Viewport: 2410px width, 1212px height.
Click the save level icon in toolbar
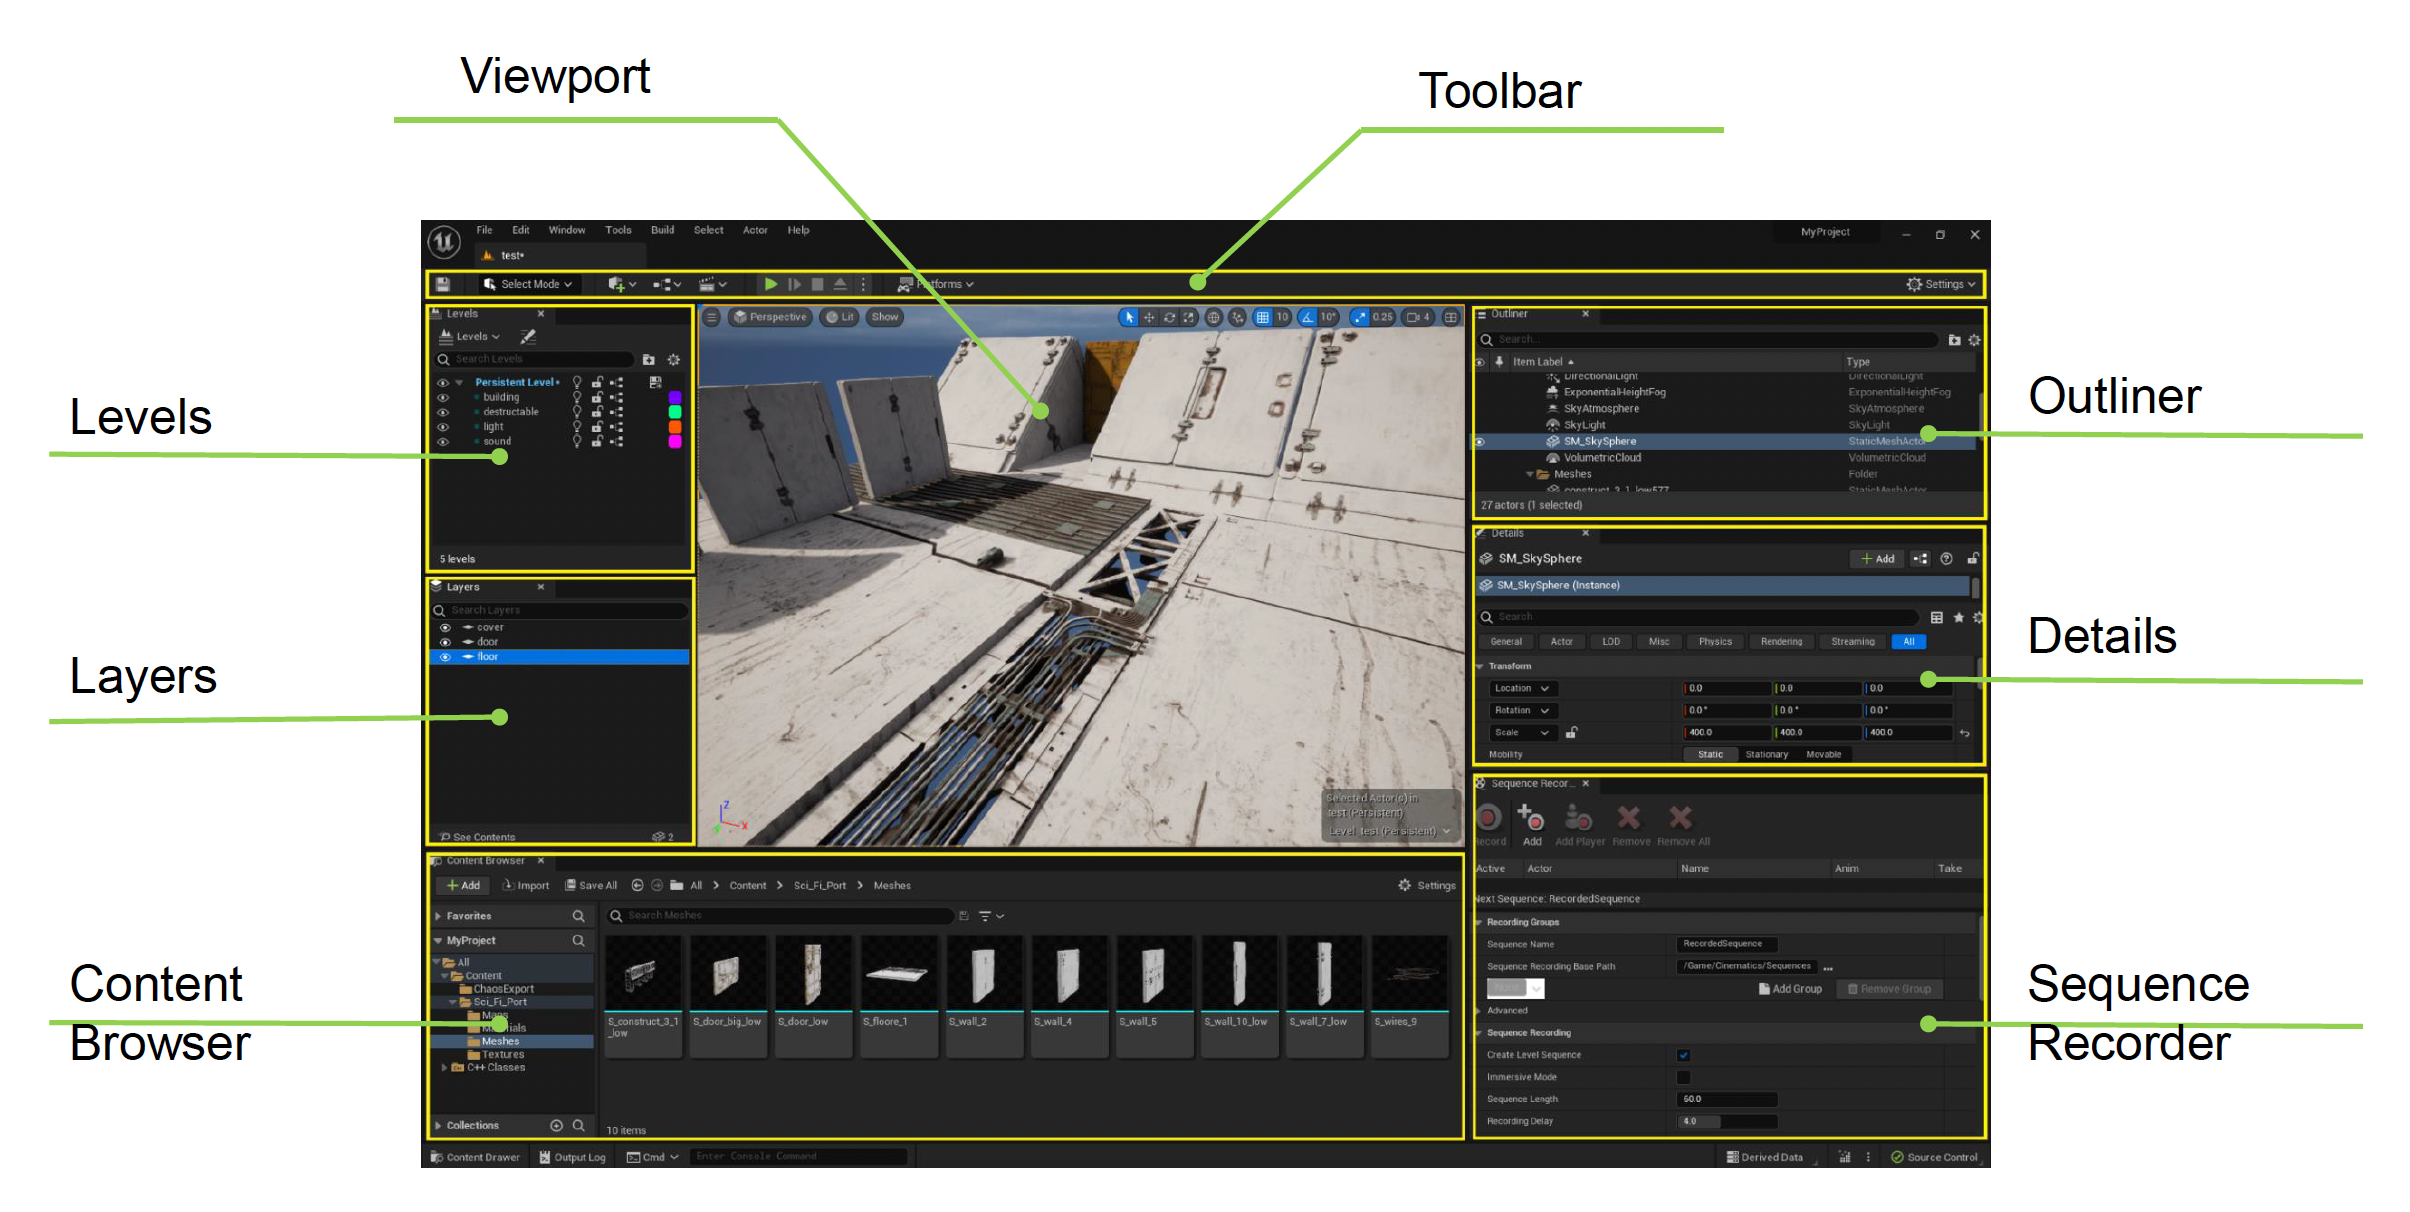443,285
